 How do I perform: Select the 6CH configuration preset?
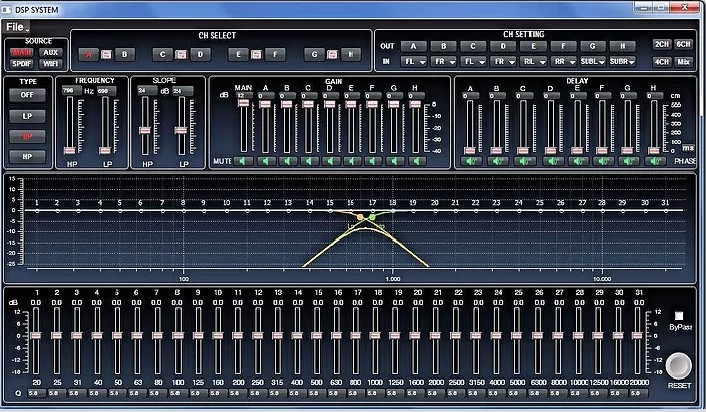[683, 45]
